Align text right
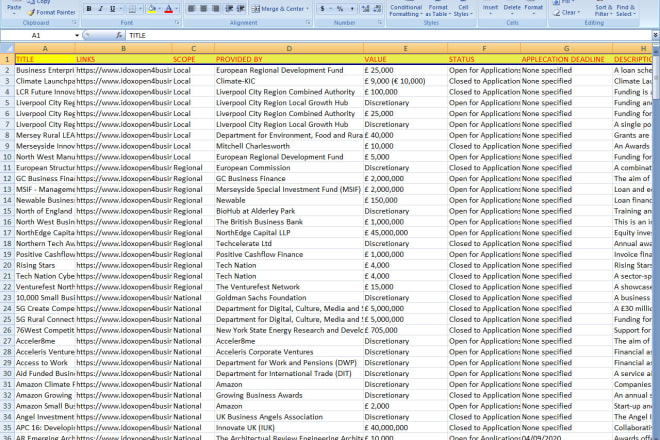 pos(216,9)
